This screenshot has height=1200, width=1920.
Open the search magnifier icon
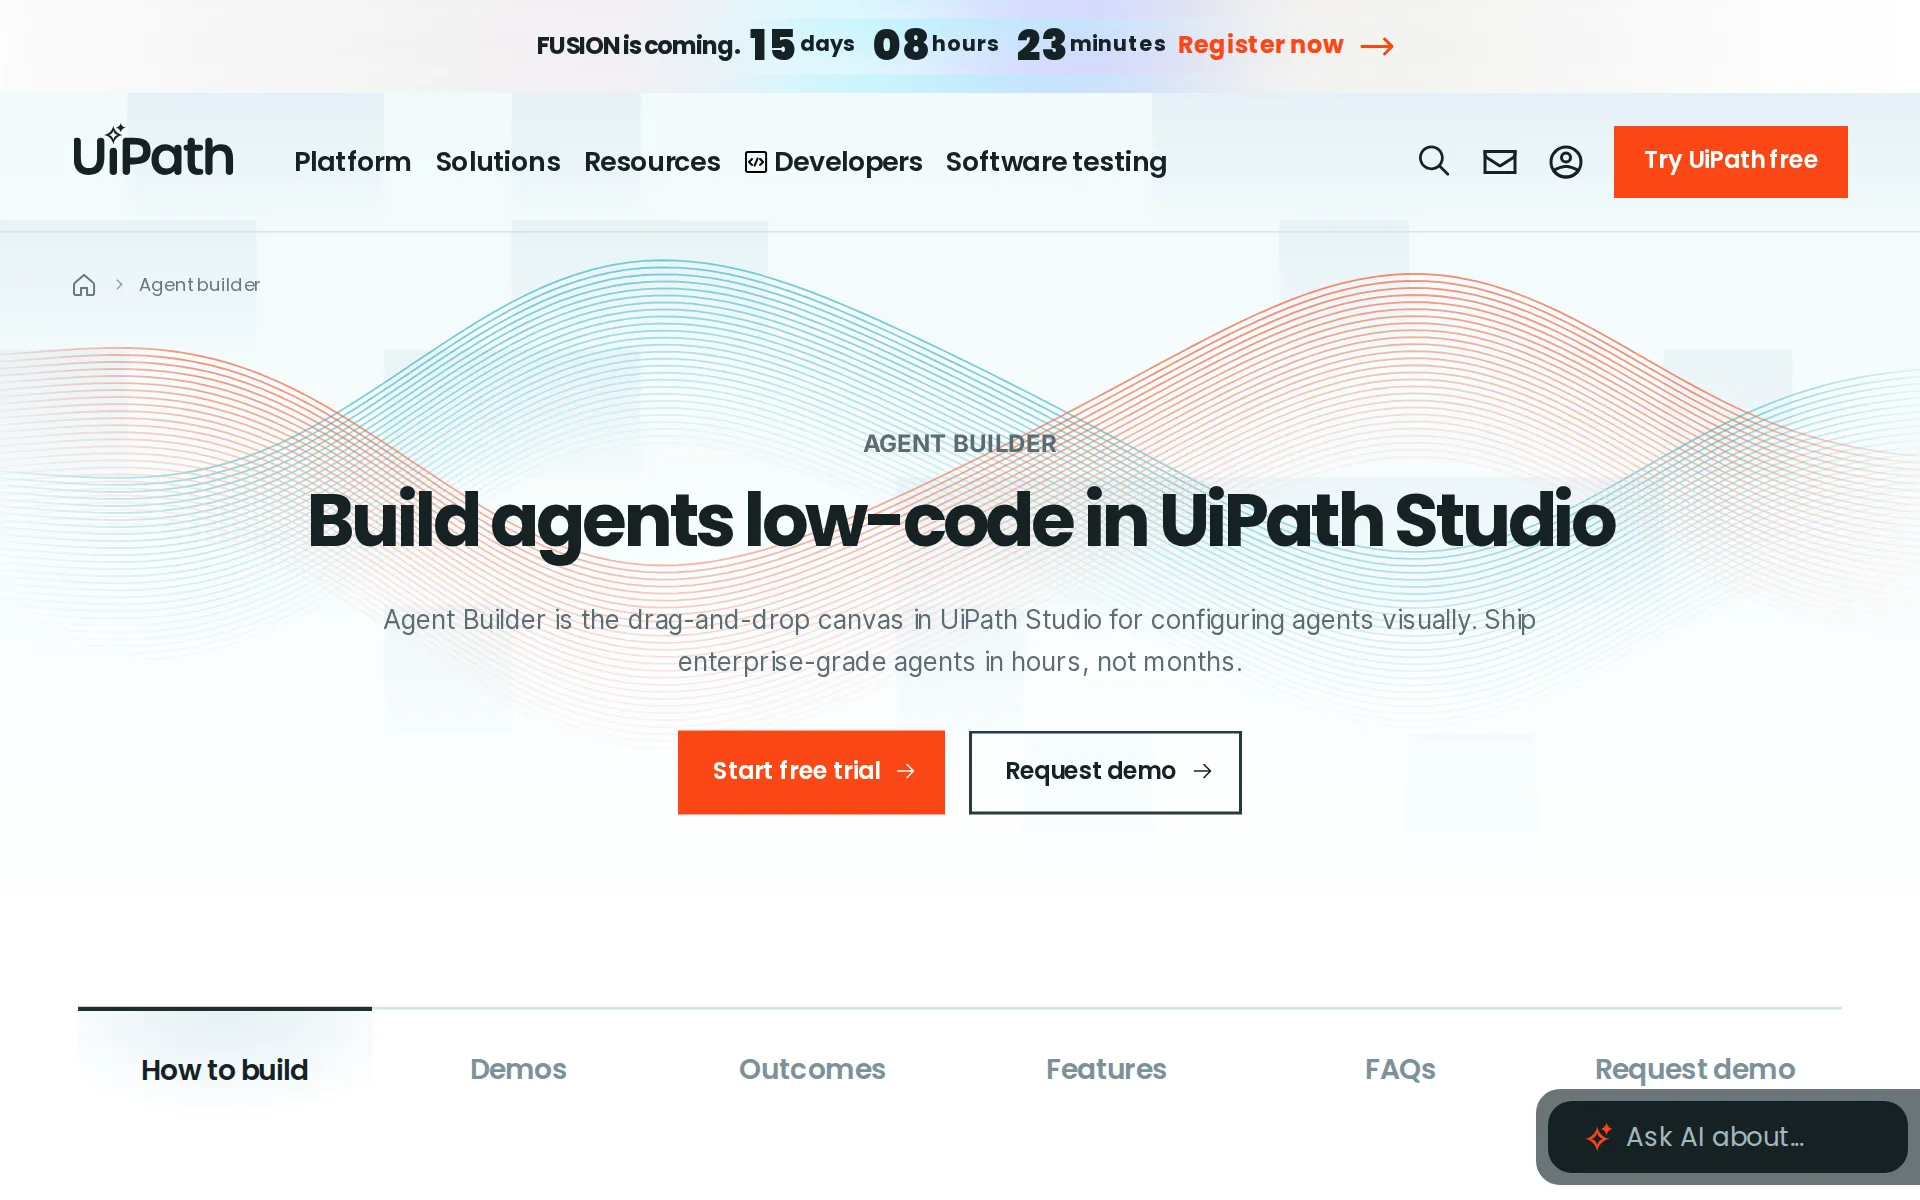(1434, 161)
